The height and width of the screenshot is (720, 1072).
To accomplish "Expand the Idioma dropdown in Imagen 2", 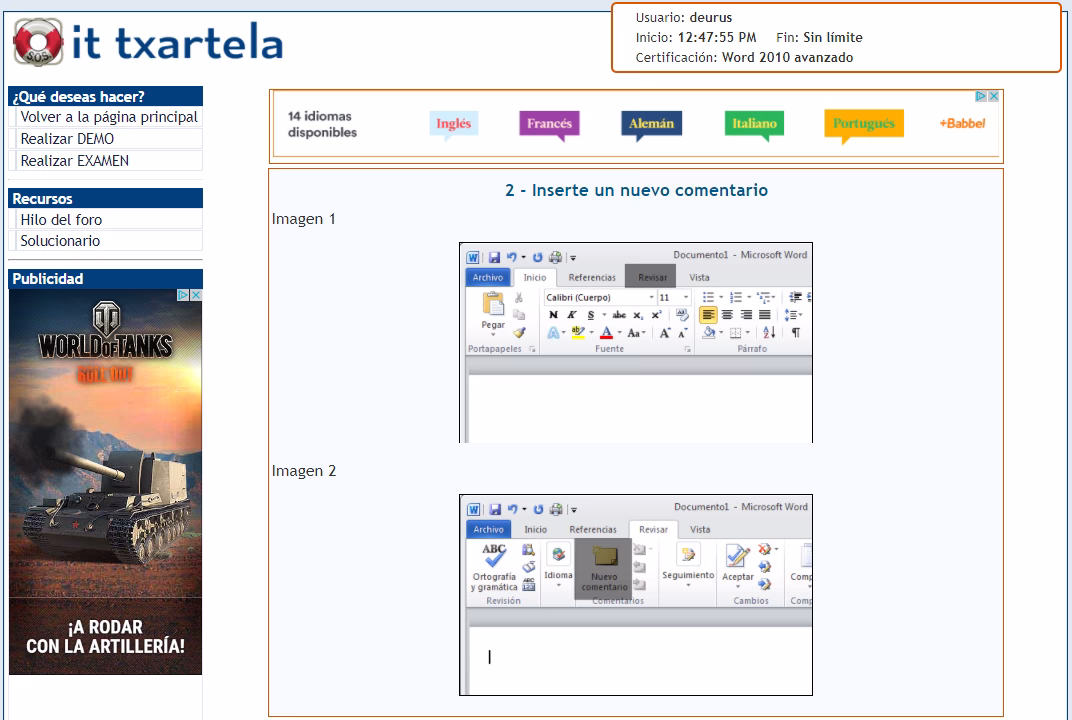I will click(558, 566).
